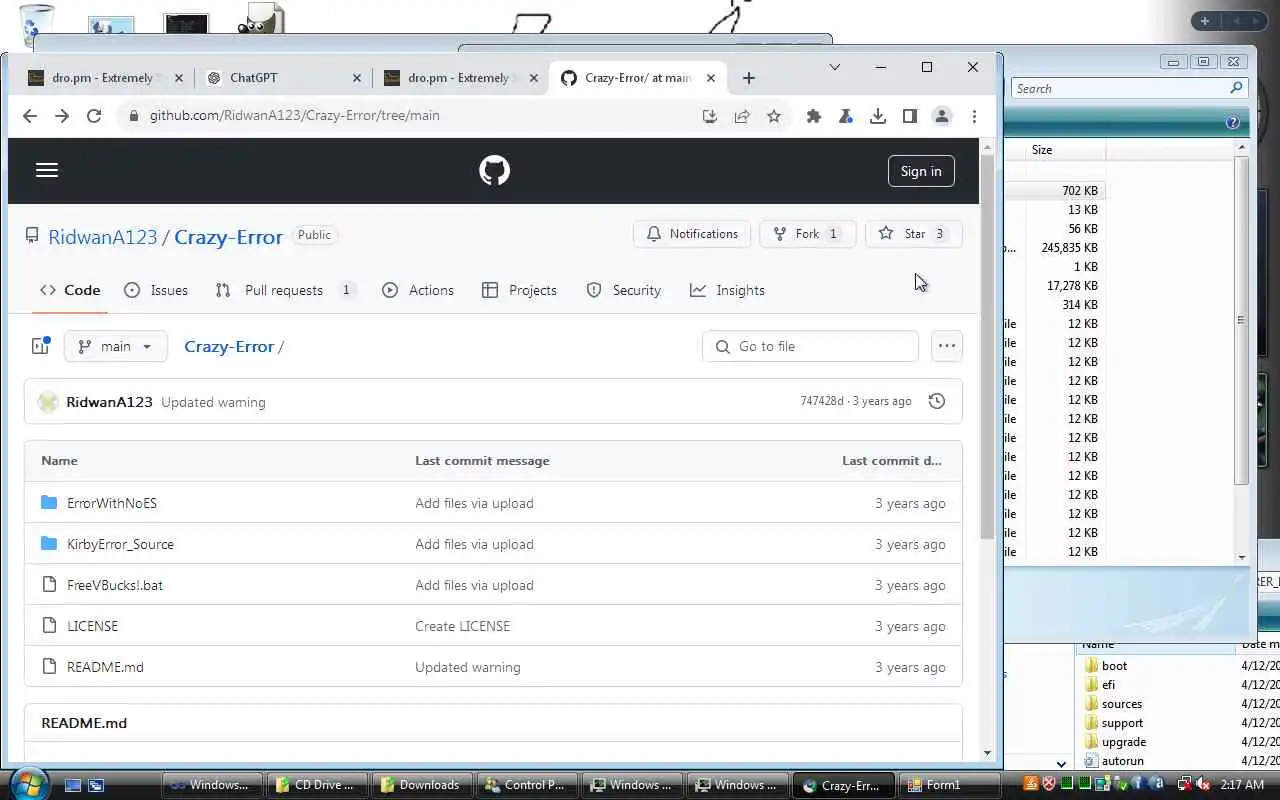Image resolution: width=1280 pixels, height=800 pixels.
Task: Open the KirbyError_Source folder
Action: pos(120,544)
